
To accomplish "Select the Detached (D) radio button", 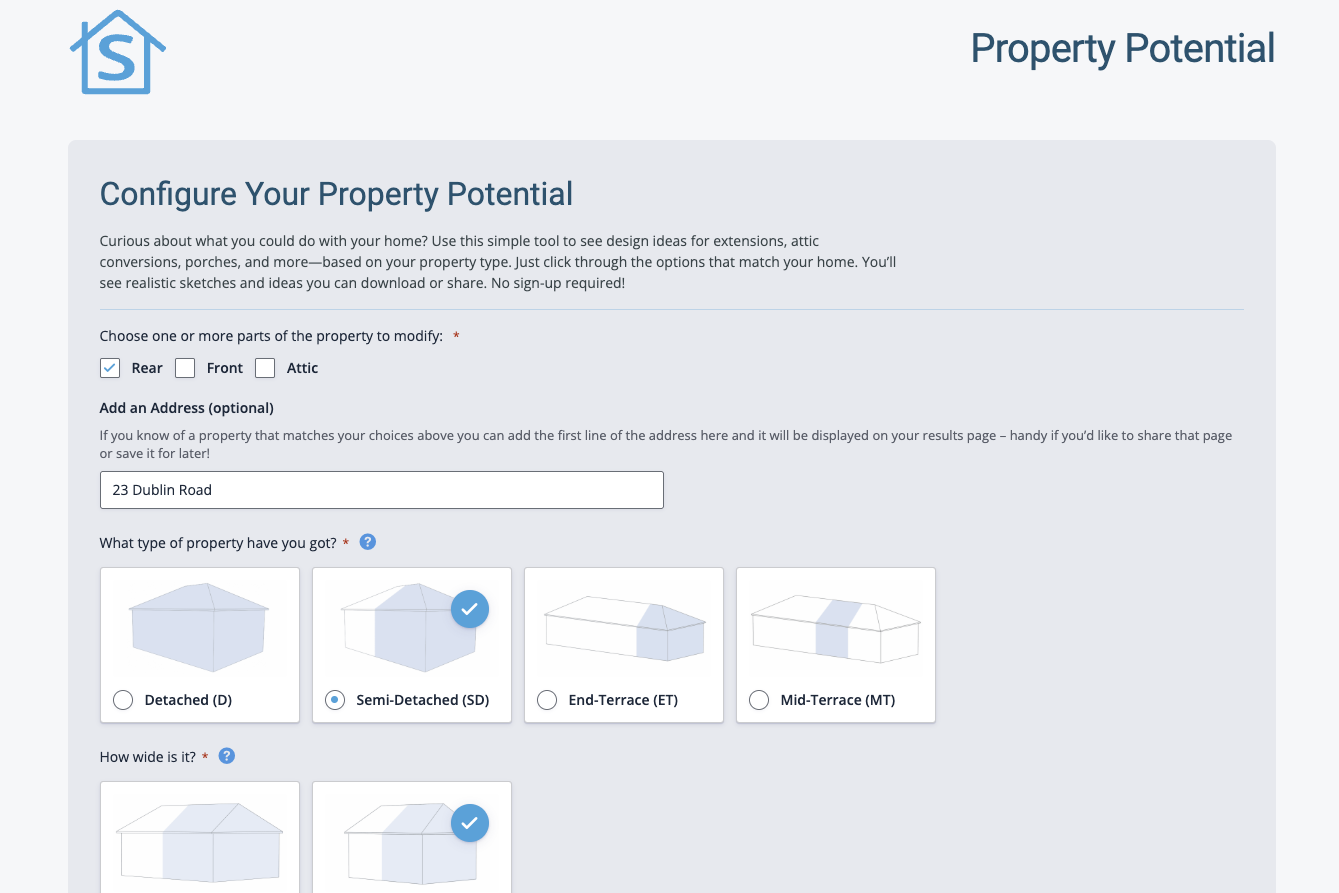I will (x=123, y=700).
